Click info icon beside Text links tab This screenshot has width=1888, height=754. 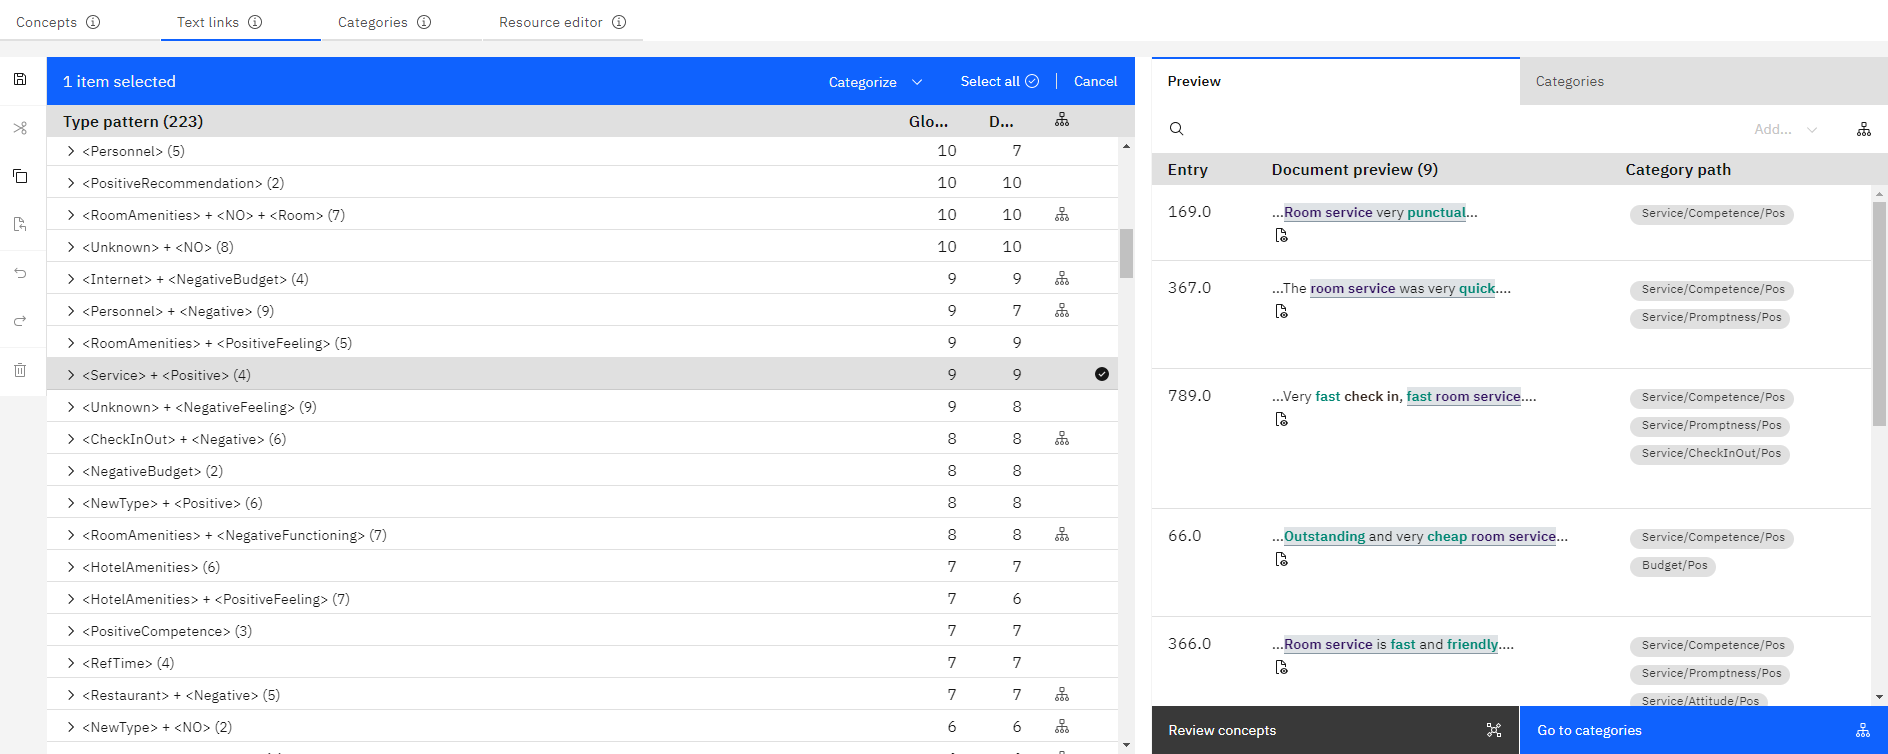[255, 22]
